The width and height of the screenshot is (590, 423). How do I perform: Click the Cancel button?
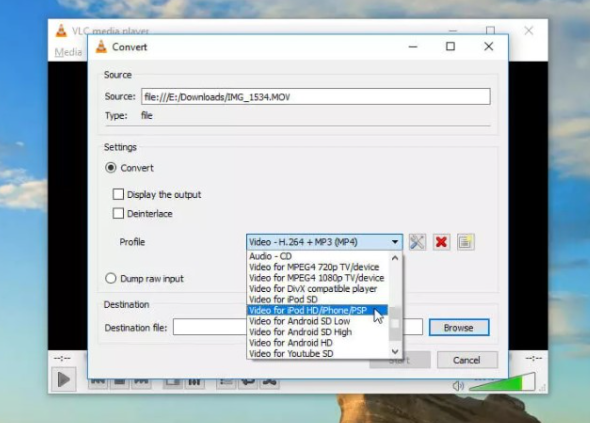(467, 360)
